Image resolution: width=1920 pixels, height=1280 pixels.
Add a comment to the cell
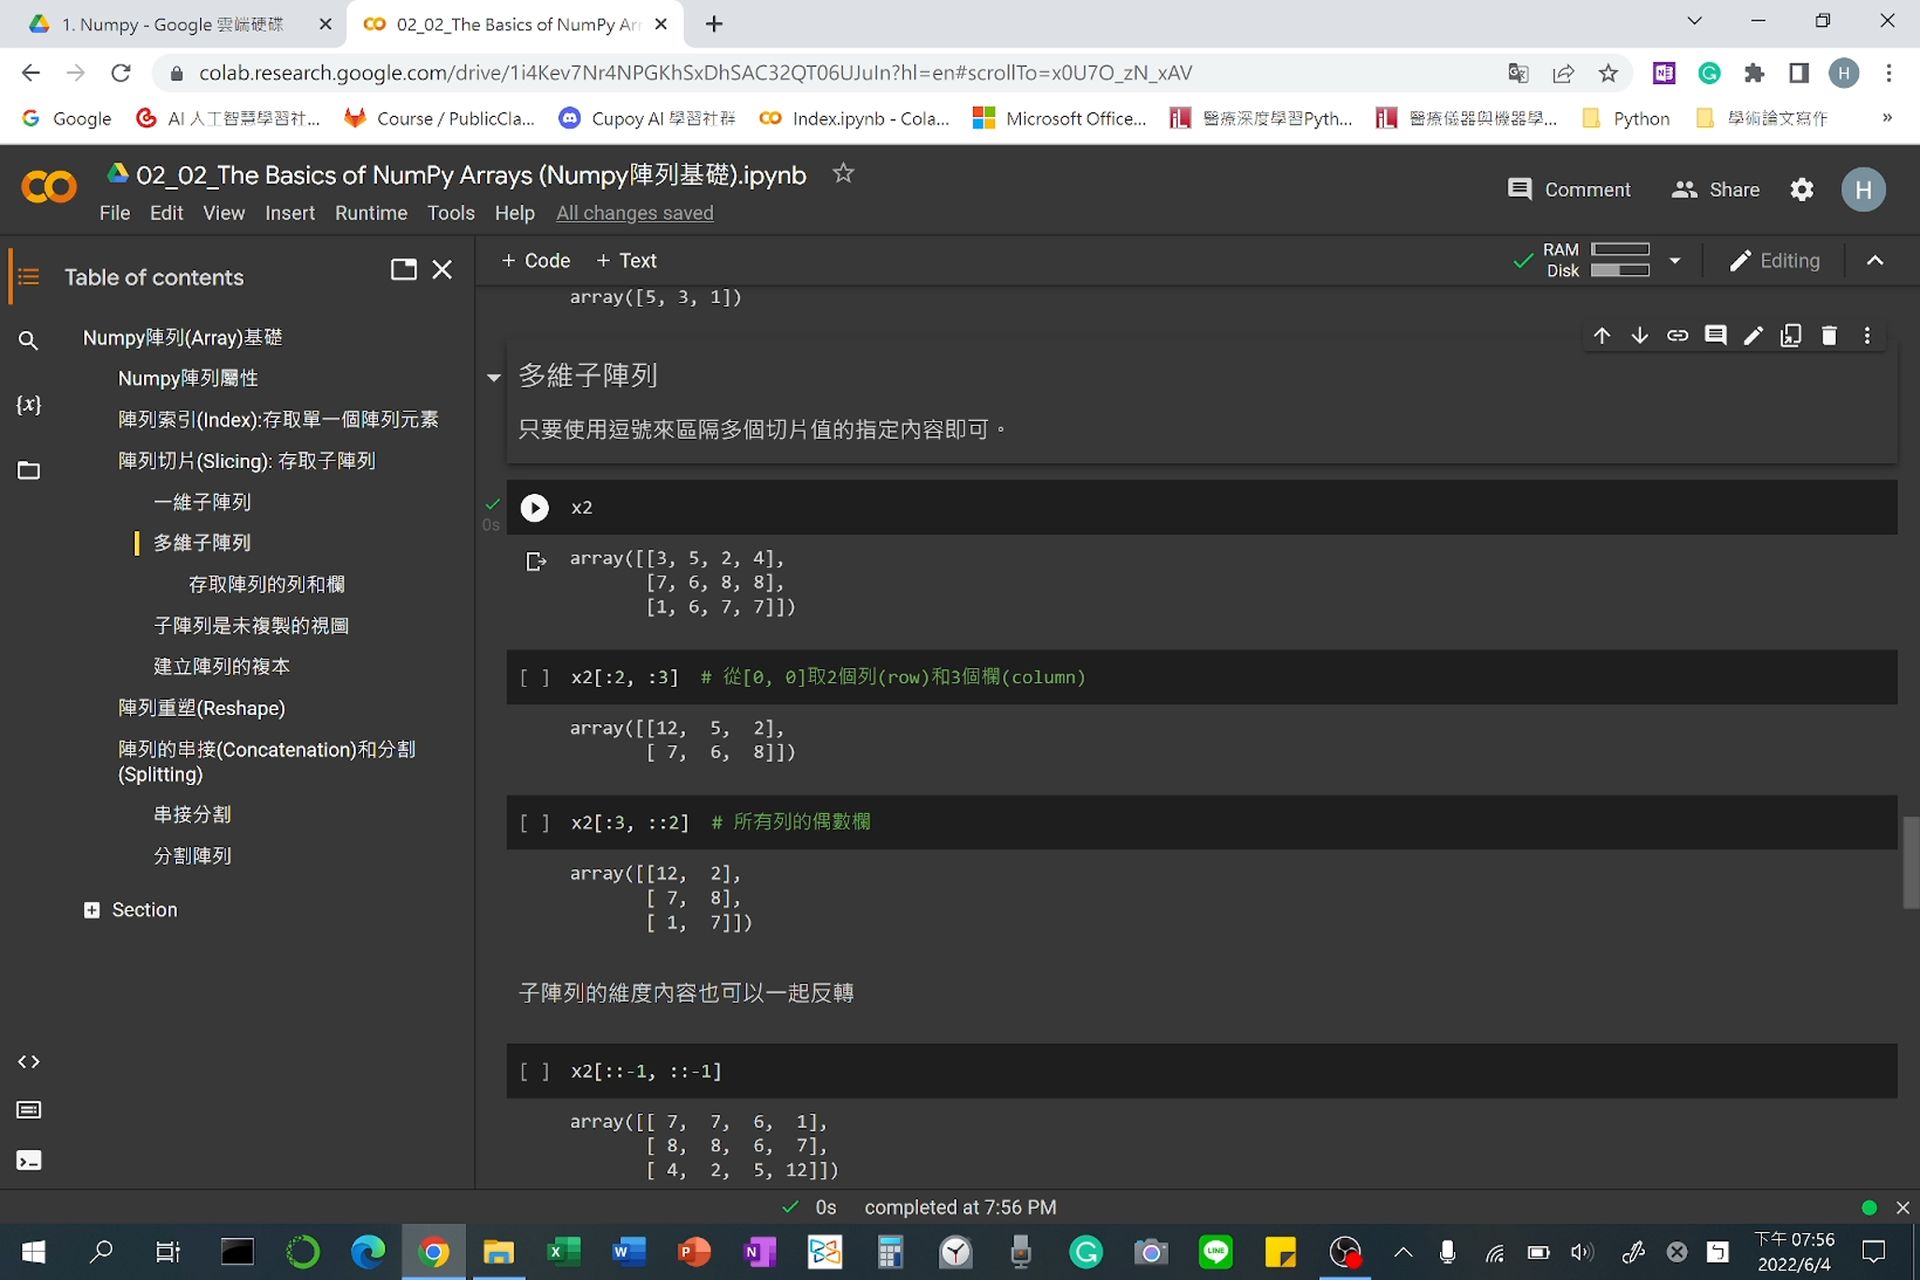pos(1715,335)
